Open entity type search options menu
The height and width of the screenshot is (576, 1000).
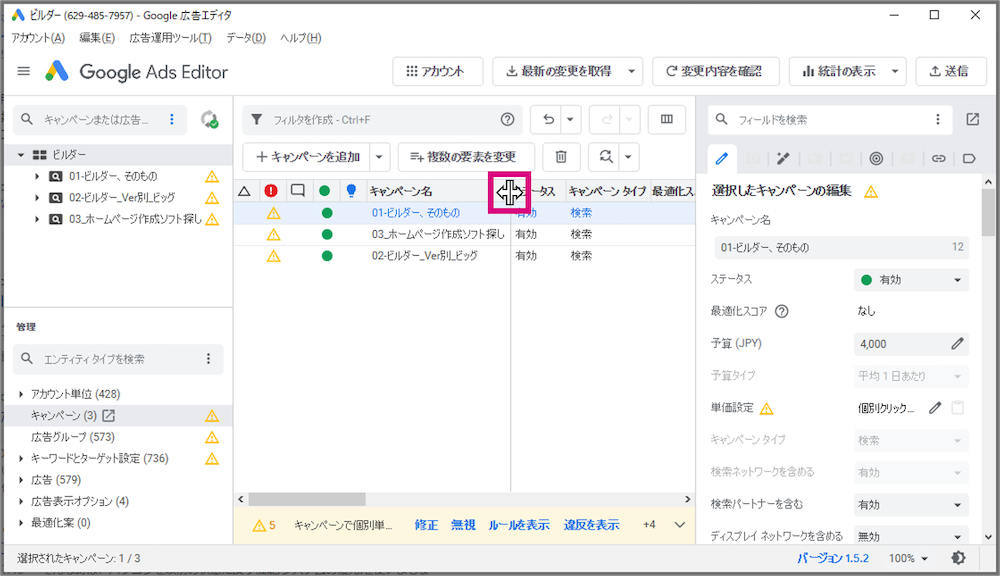208,359
